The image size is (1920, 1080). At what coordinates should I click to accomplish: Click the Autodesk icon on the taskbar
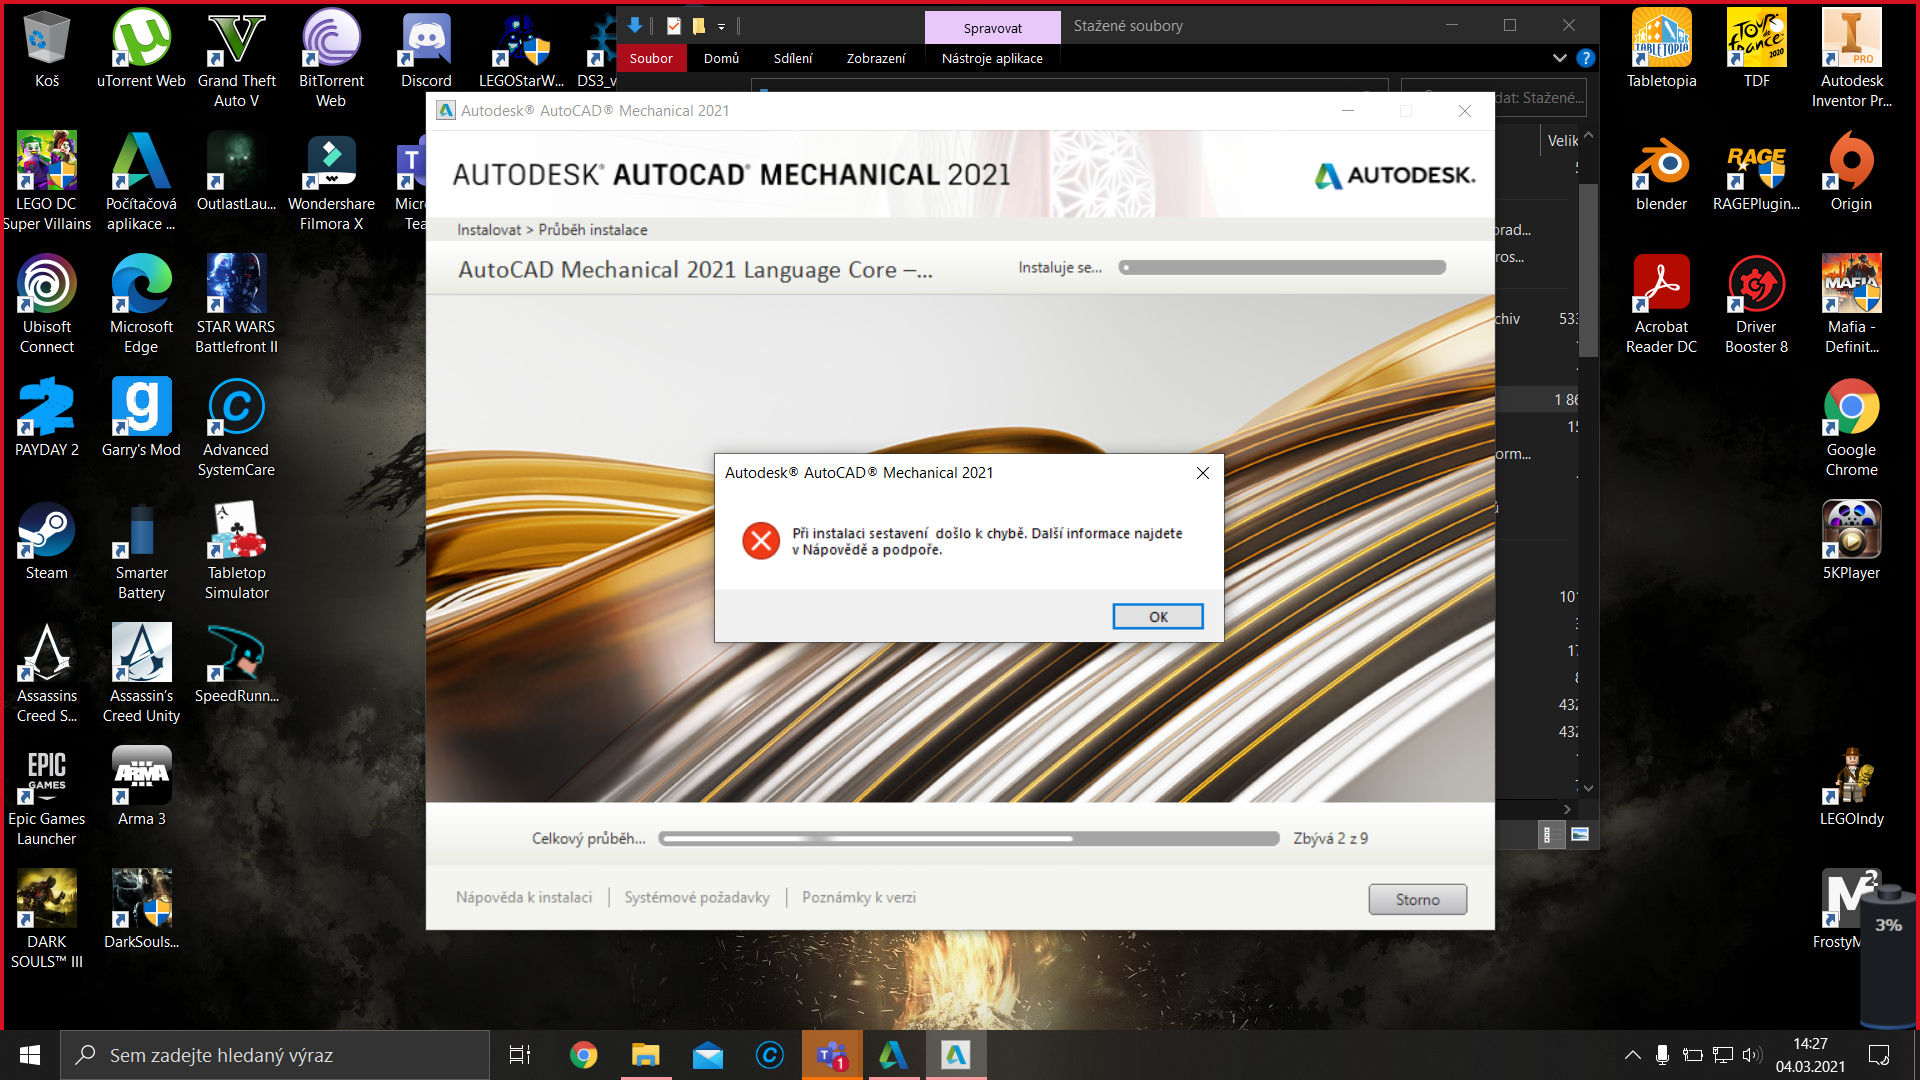coord(894,1054)
